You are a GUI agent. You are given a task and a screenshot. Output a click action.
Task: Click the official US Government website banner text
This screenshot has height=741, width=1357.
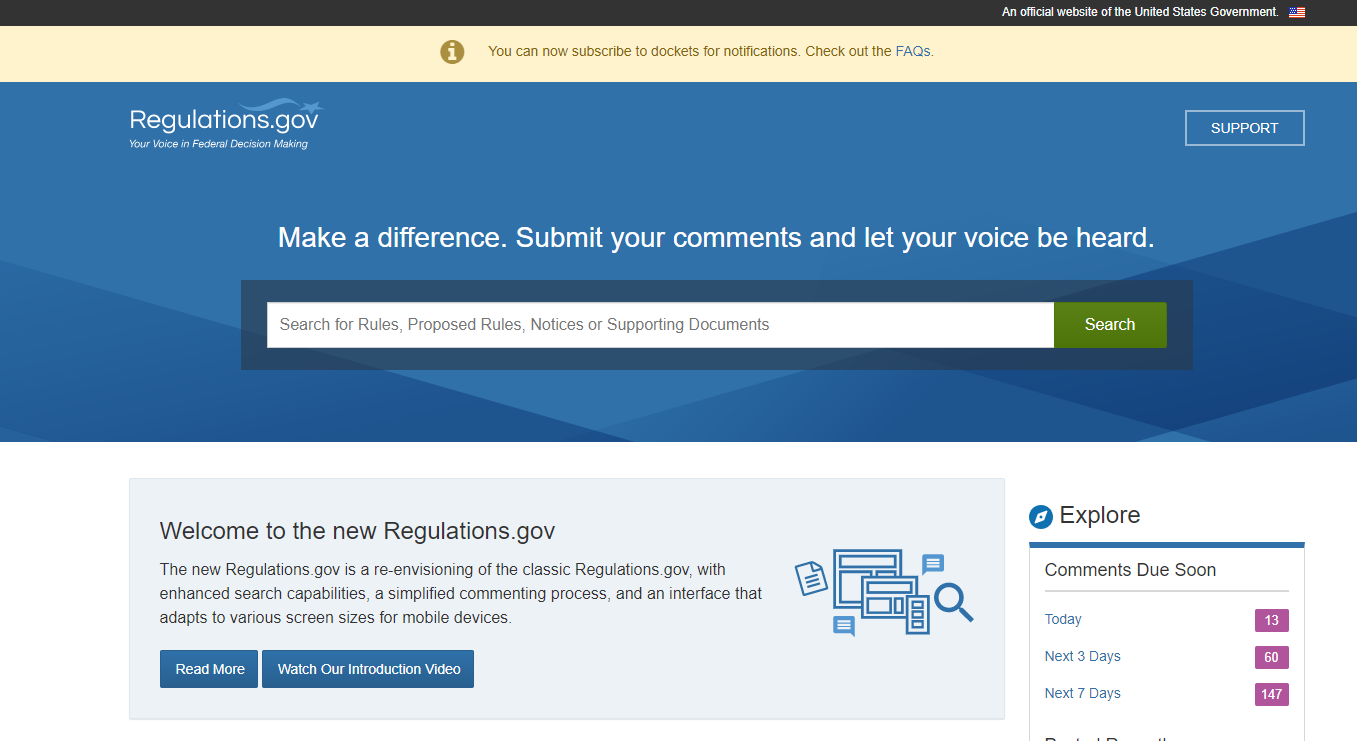[x=1139, y=12]
